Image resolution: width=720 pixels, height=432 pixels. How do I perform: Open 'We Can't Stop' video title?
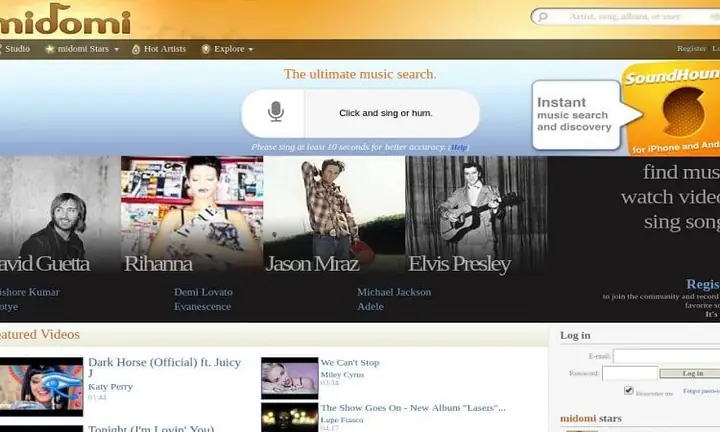tap(350, 363)
